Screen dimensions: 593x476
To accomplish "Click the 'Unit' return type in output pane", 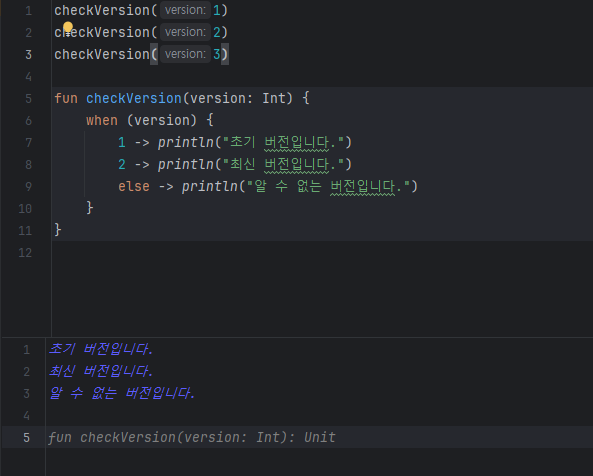I will coord(320,437).
